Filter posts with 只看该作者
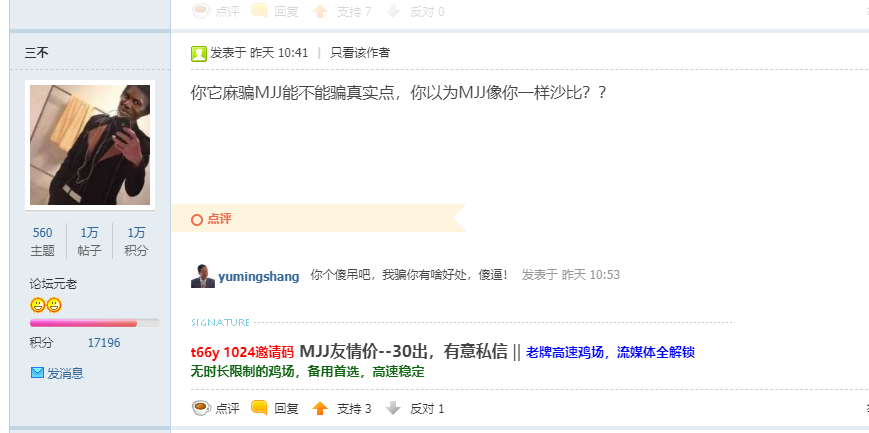Screen dimensions: 869x433 click(360, 53)
